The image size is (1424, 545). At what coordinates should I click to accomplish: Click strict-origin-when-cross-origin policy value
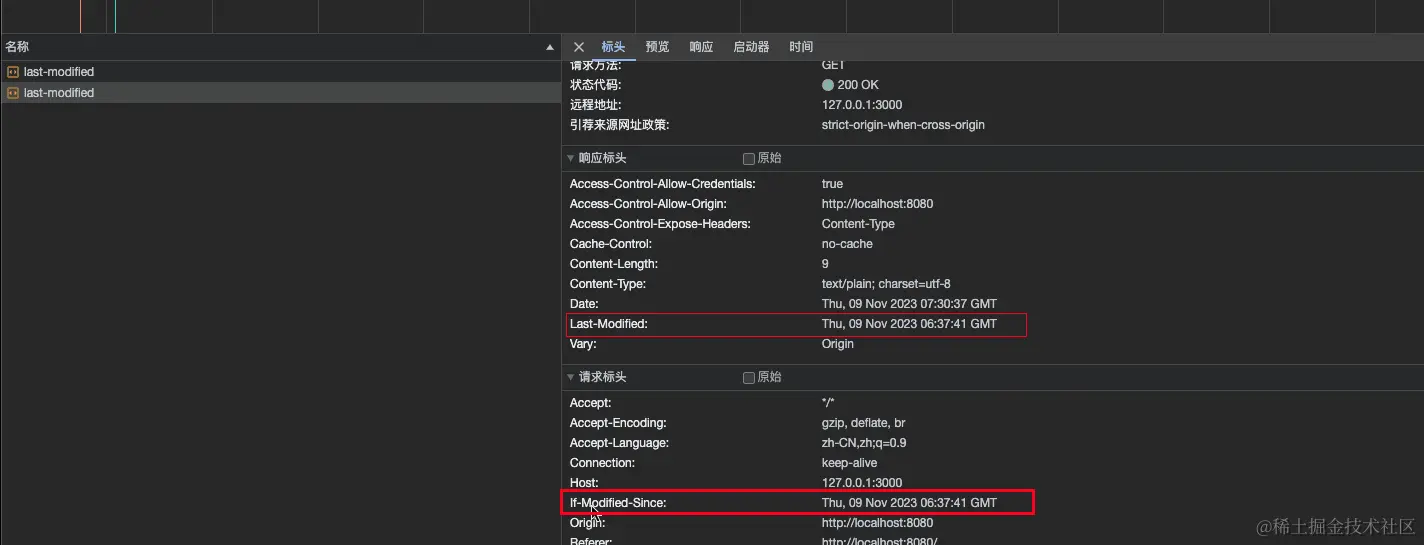click(903, 125)
